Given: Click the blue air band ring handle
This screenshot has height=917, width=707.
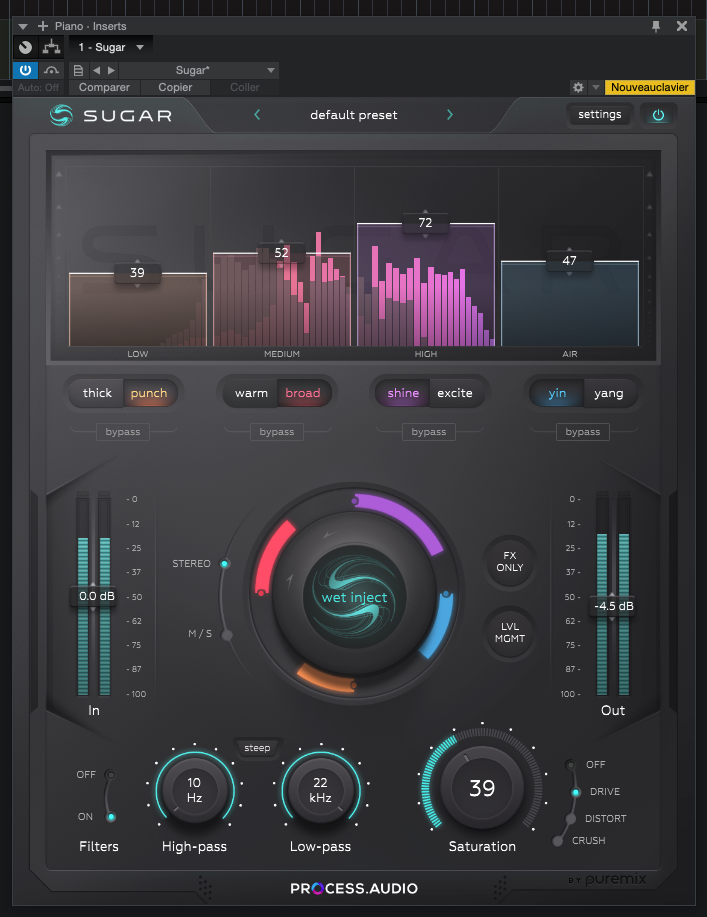Looking at the screenshot, I should click(446, 594).
